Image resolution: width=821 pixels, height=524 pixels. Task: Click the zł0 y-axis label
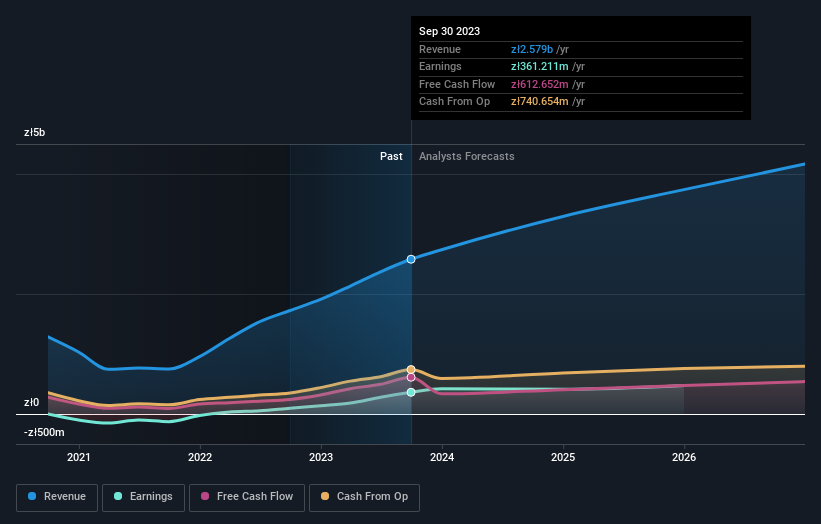pos(31,403)
